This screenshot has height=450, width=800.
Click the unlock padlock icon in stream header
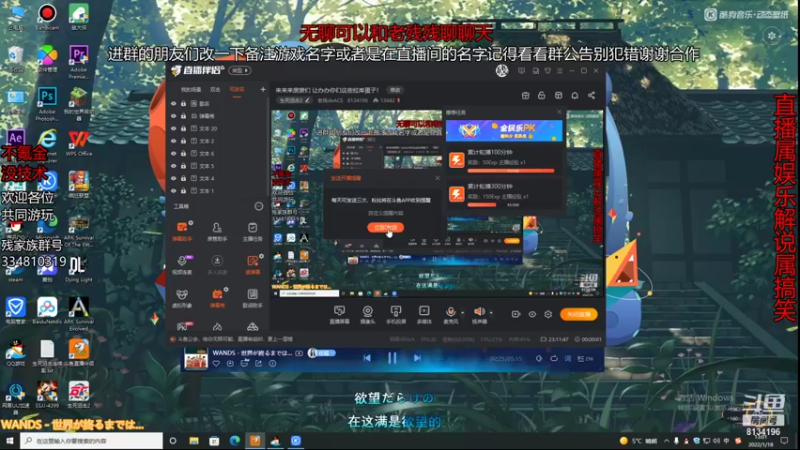click(541, 95)
